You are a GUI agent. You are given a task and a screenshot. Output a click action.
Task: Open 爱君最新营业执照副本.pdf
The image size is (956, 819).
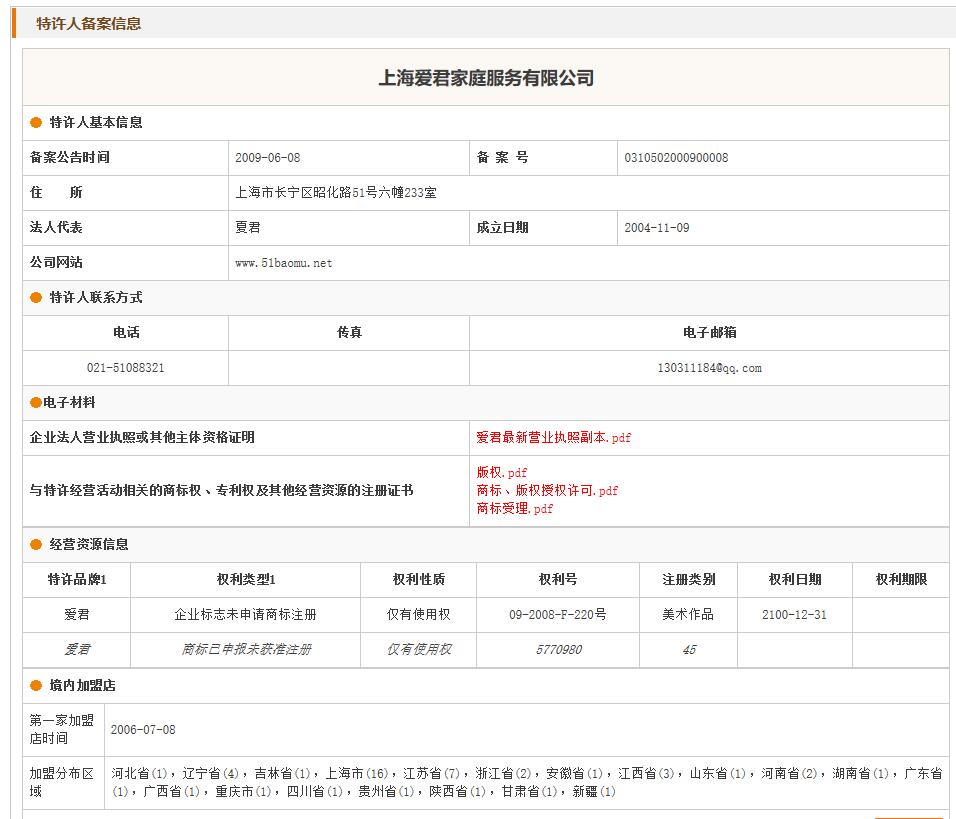point(553,438)
